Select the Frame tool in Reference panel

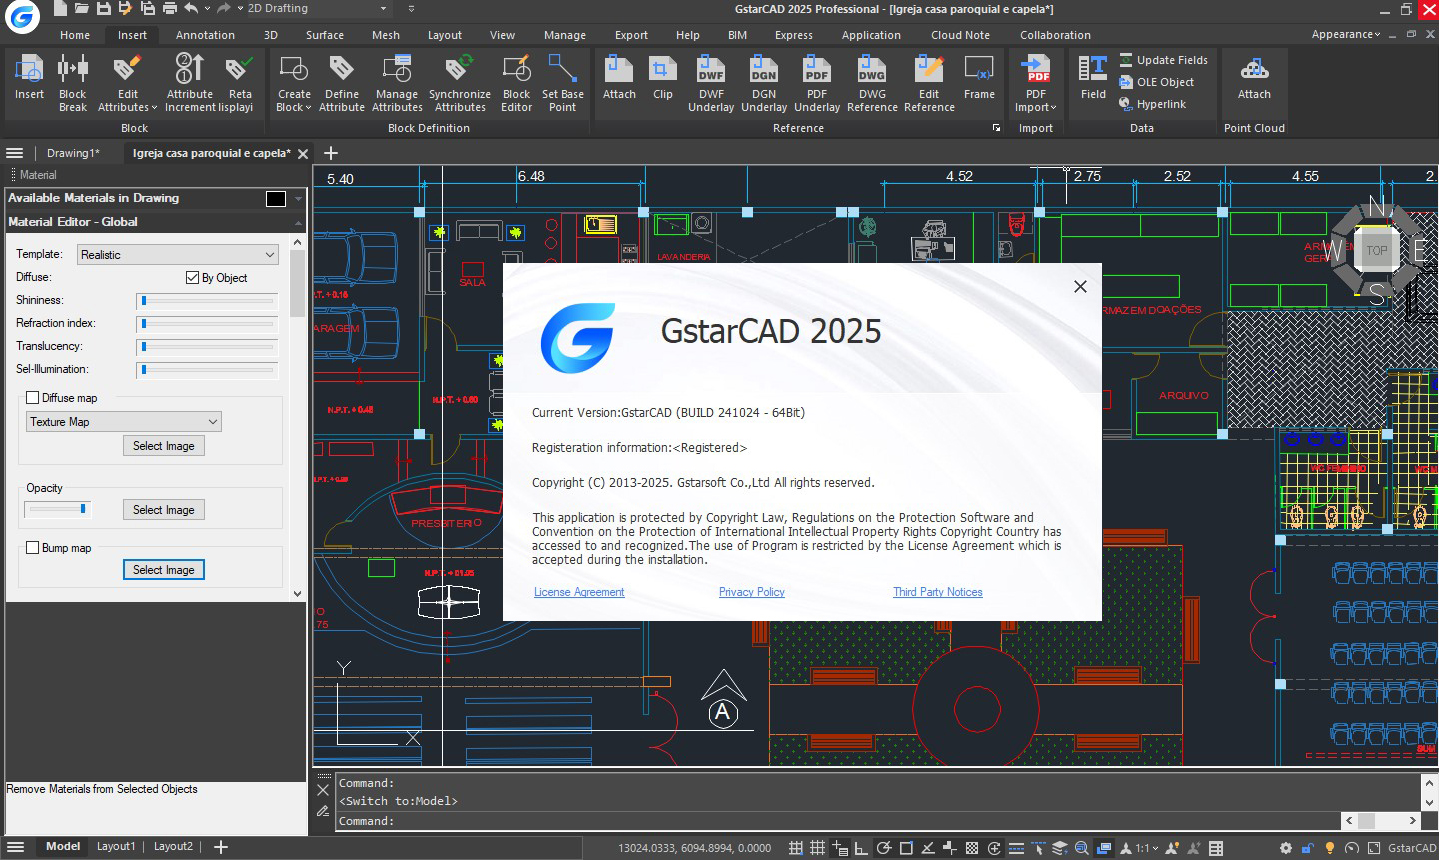(x=979, y=78)
